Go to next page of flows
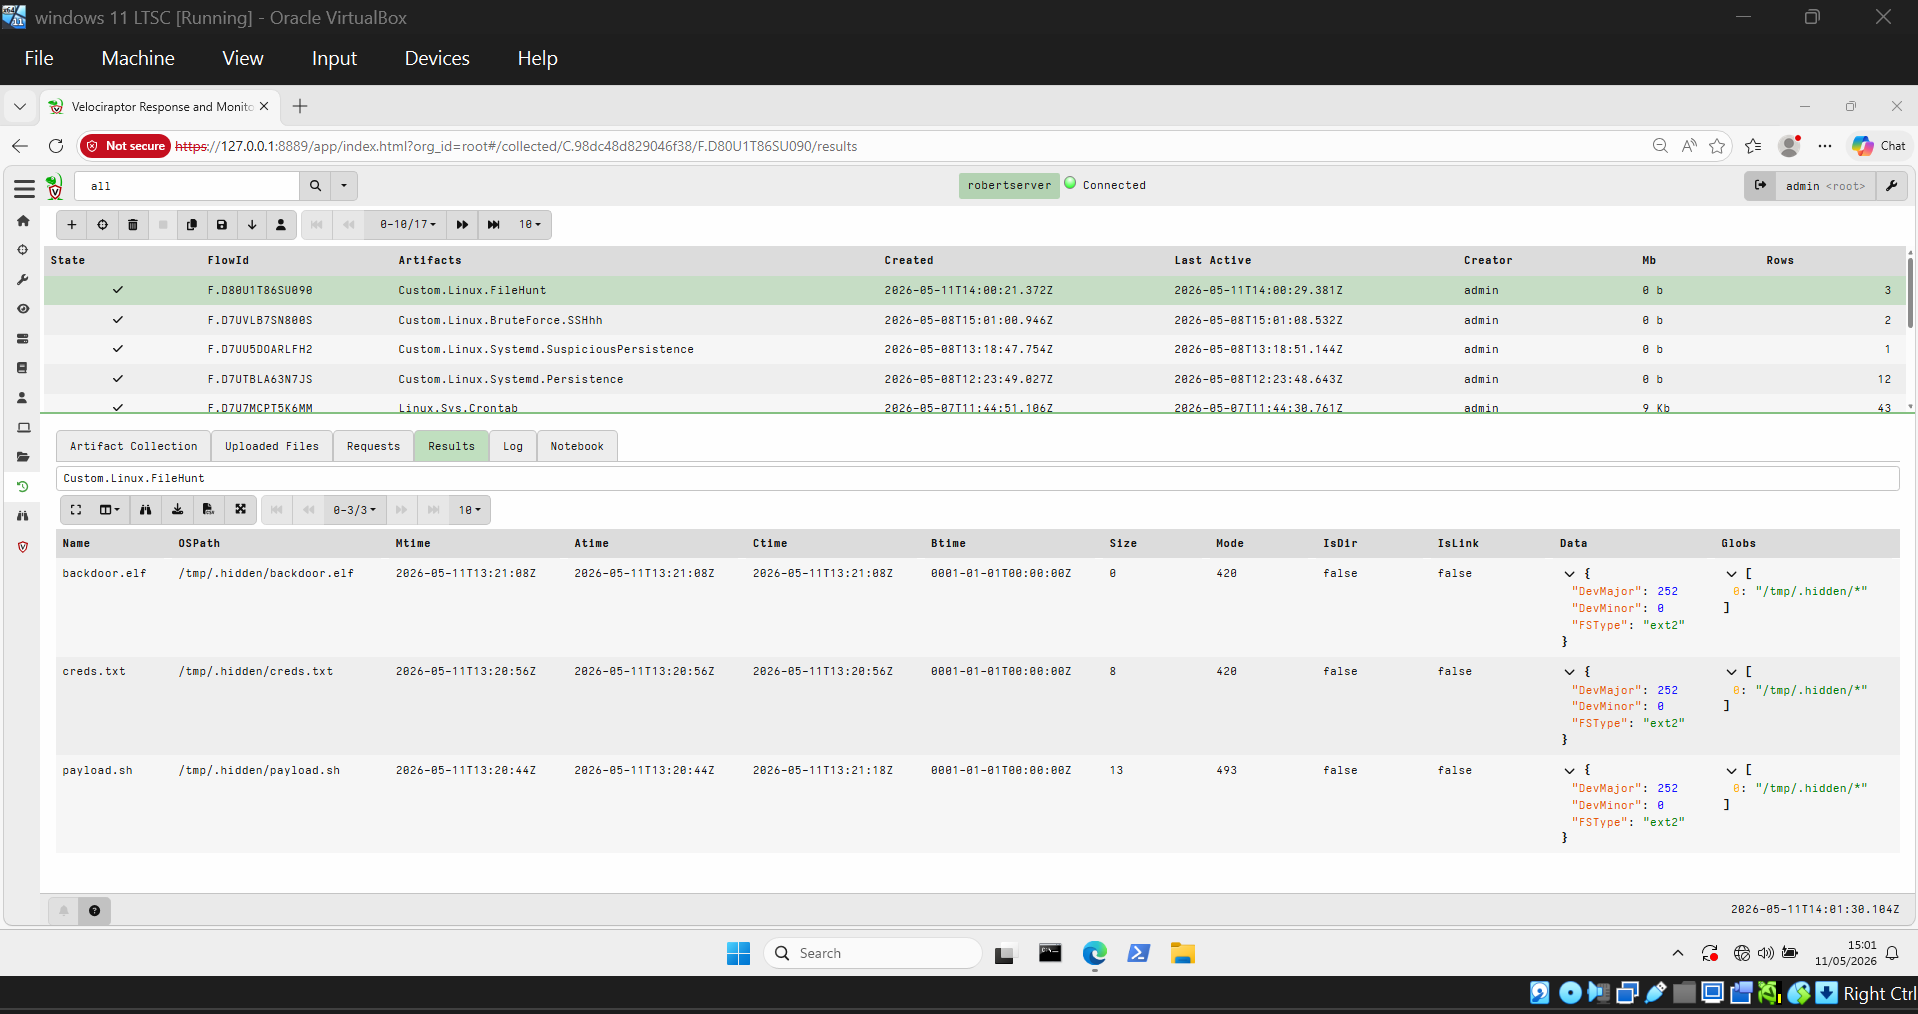Screen dimensions: 1918x1014 point(462,225)
